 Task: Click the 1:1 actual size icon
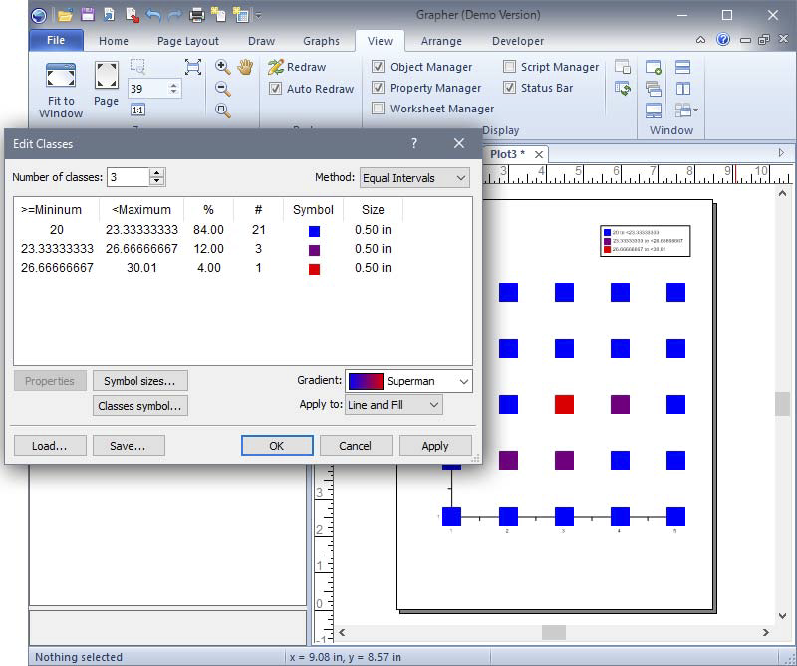(x=138, y=110)
